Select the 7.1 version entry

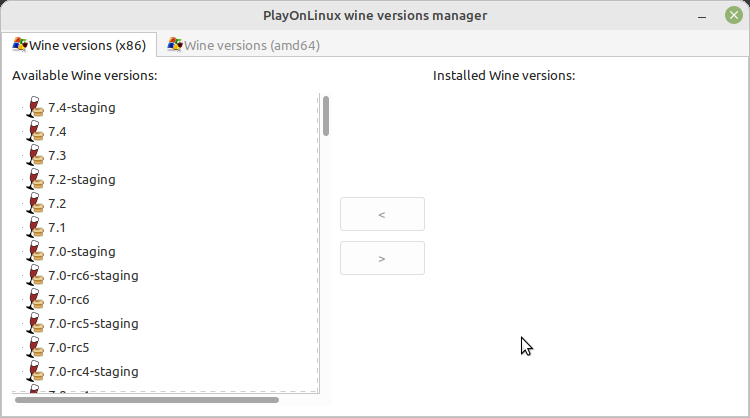[x=56, y=228]
